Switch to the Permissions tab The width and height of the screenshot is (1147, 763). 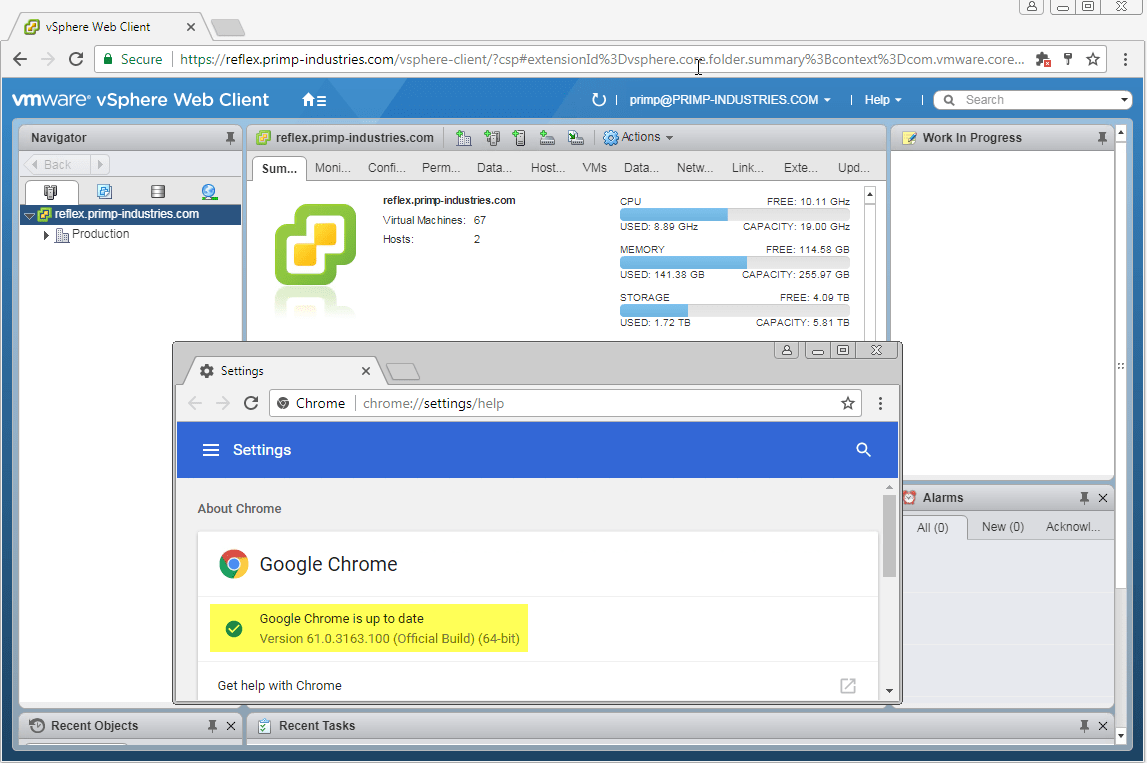coord(441,168)
